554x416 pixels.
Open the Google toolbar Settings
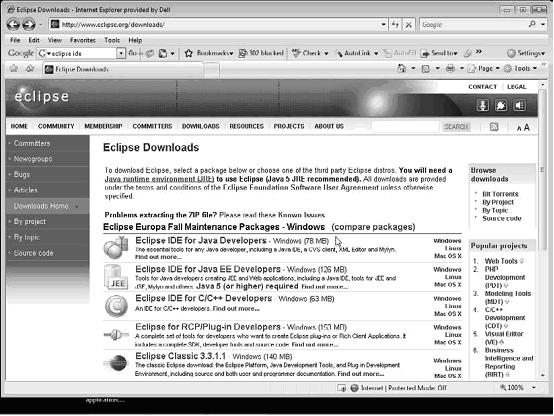point(525,53)
